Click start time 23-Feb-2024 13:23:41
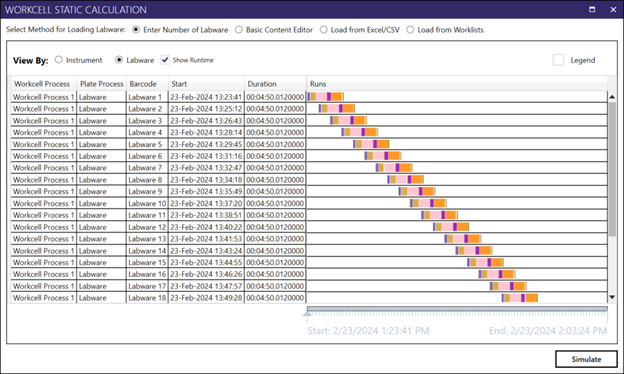 tap(206, 97)
